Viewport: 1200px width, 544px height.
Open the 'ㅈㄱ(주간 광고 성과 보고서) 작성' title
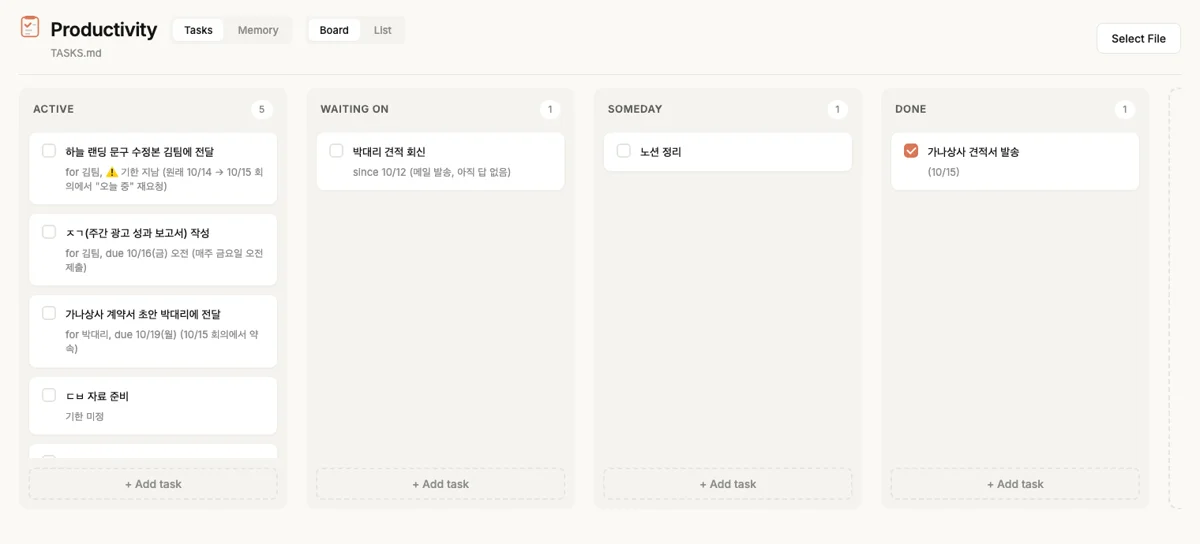coord(137,233)
